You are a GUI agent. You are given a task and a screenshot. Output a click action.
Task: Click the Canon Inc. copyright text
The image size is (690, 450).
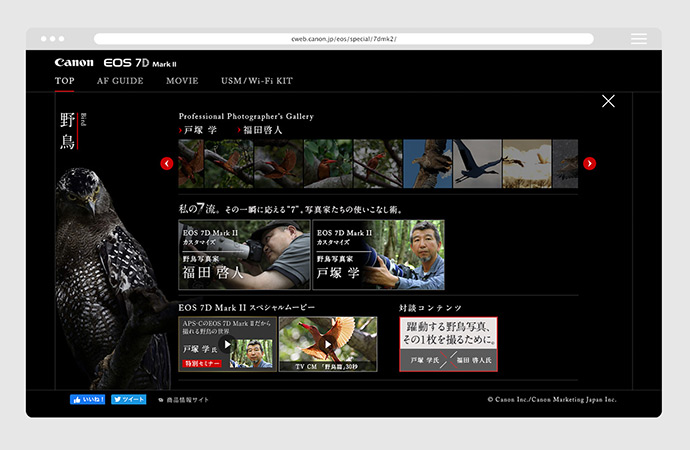[552, 399]
